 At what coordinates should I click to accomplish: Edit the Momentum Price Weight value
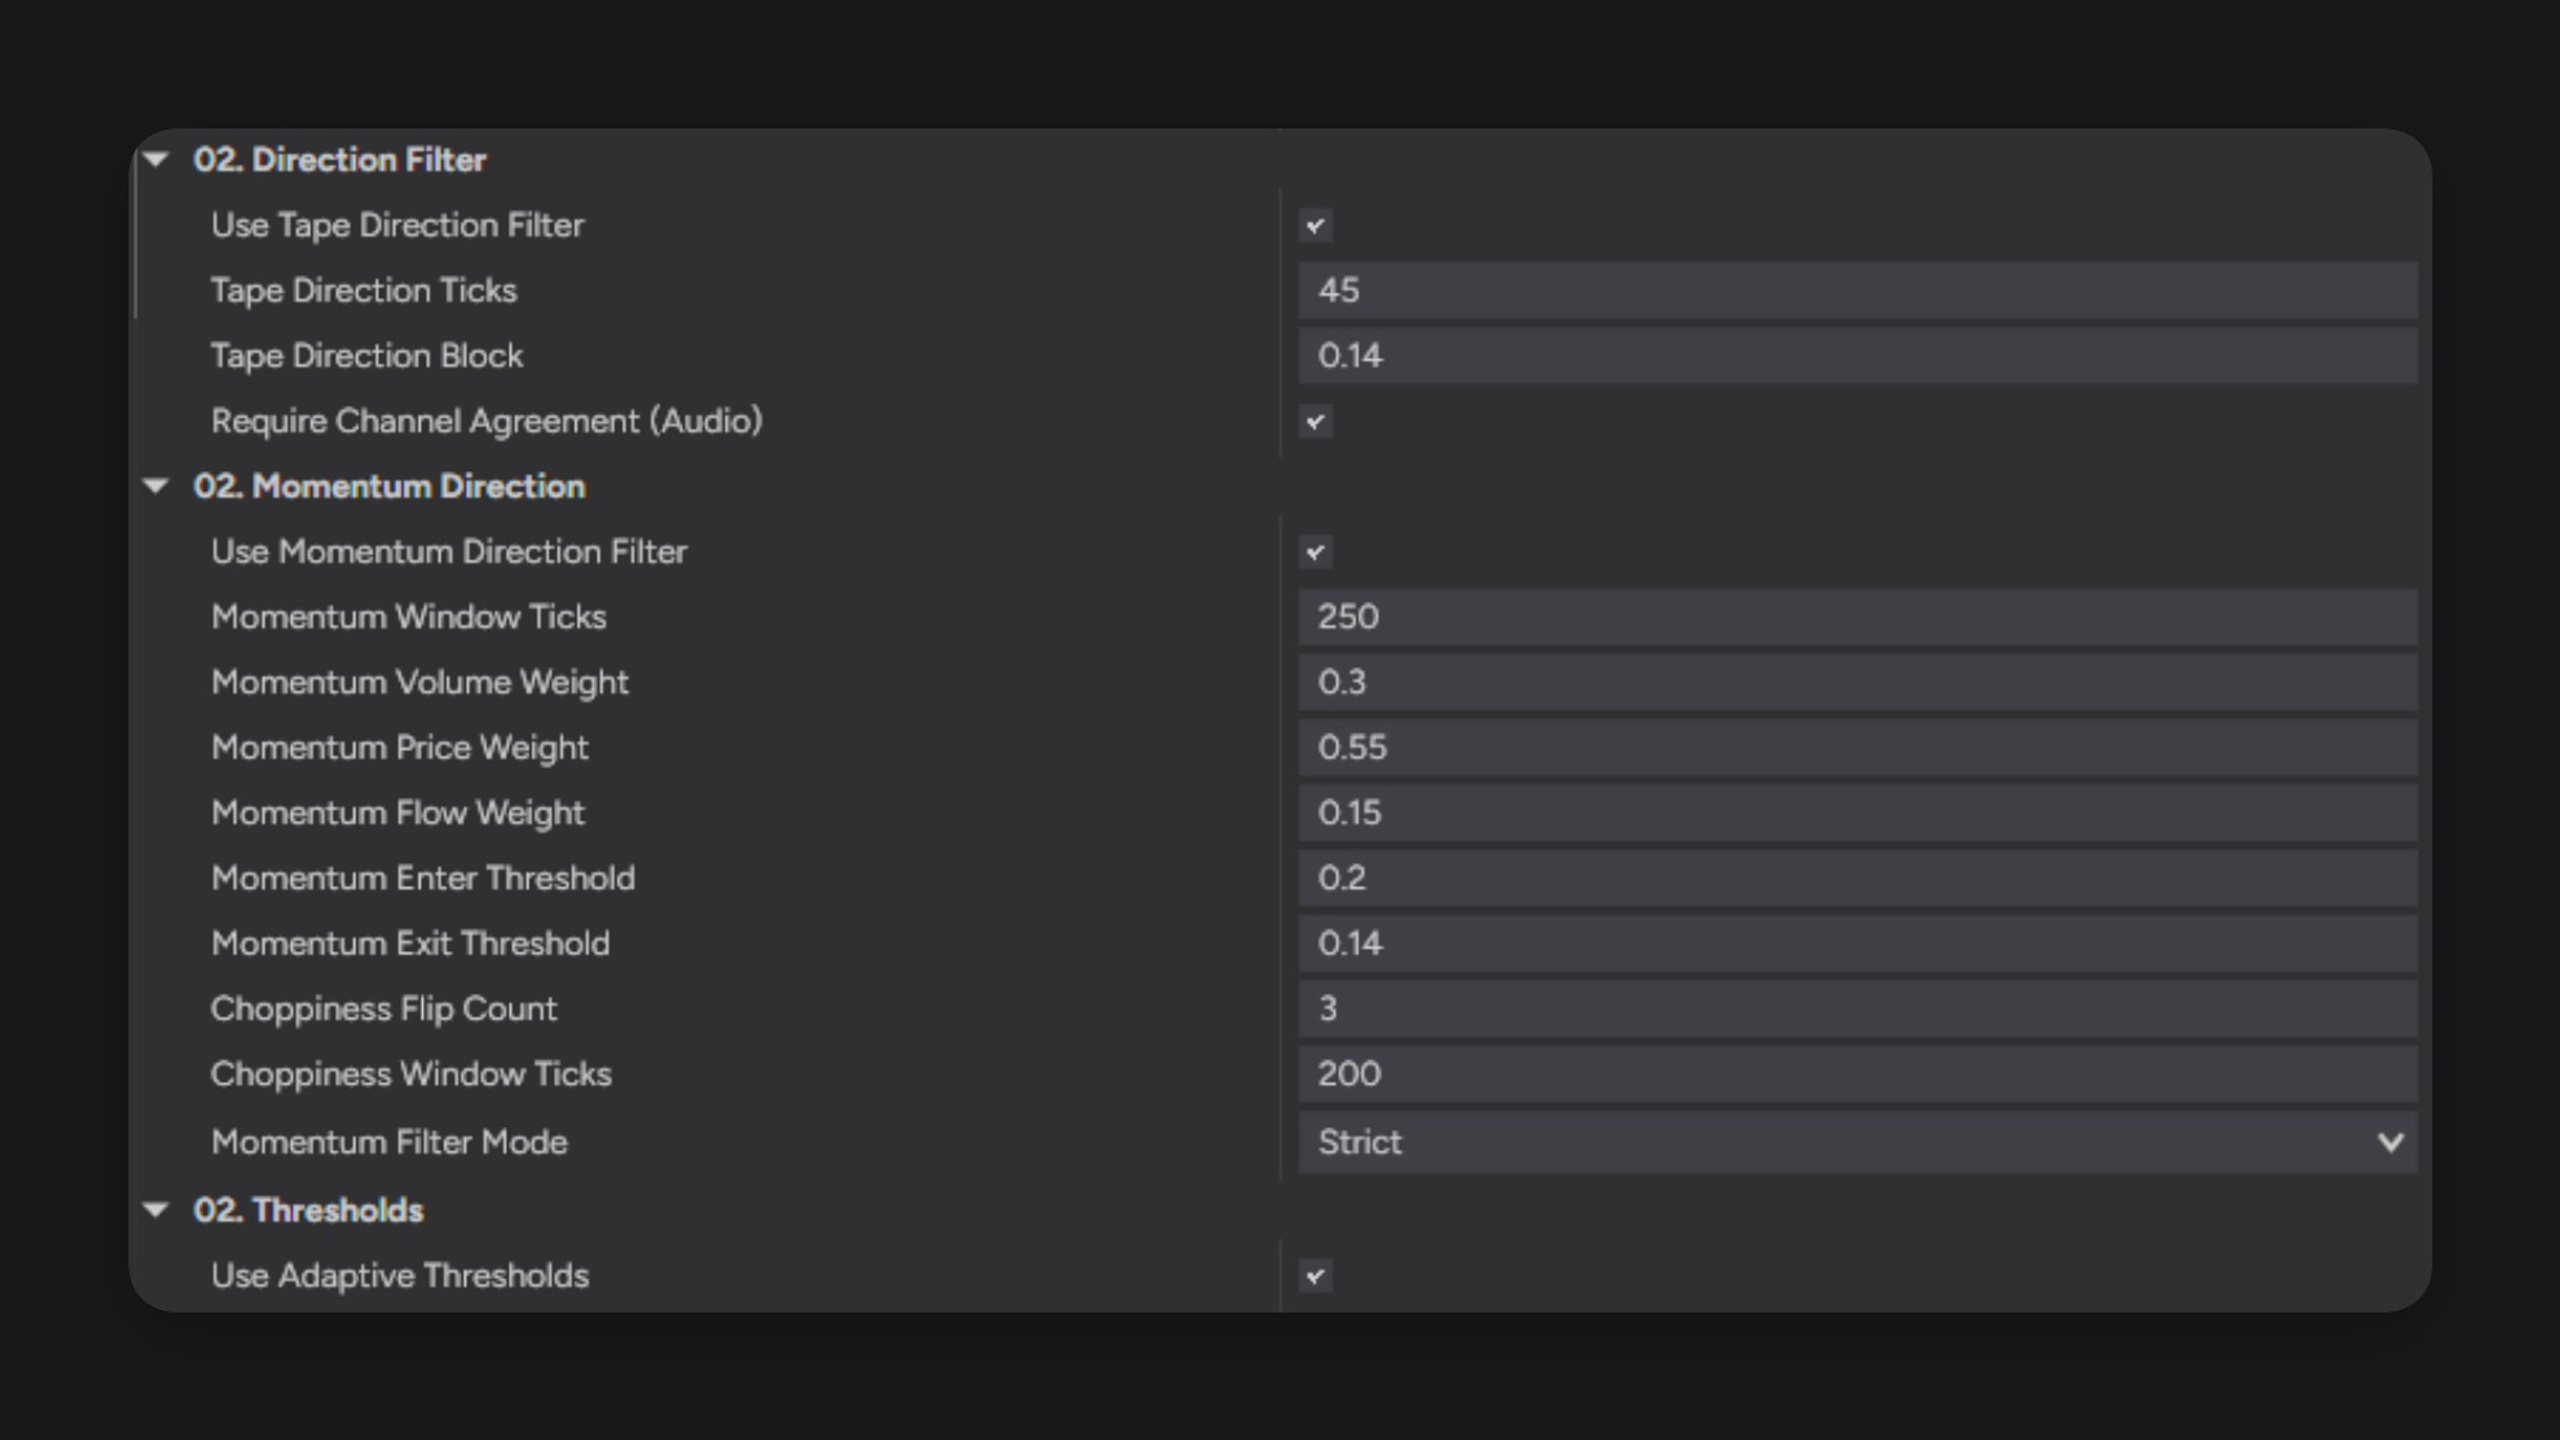click(1858, 747)
